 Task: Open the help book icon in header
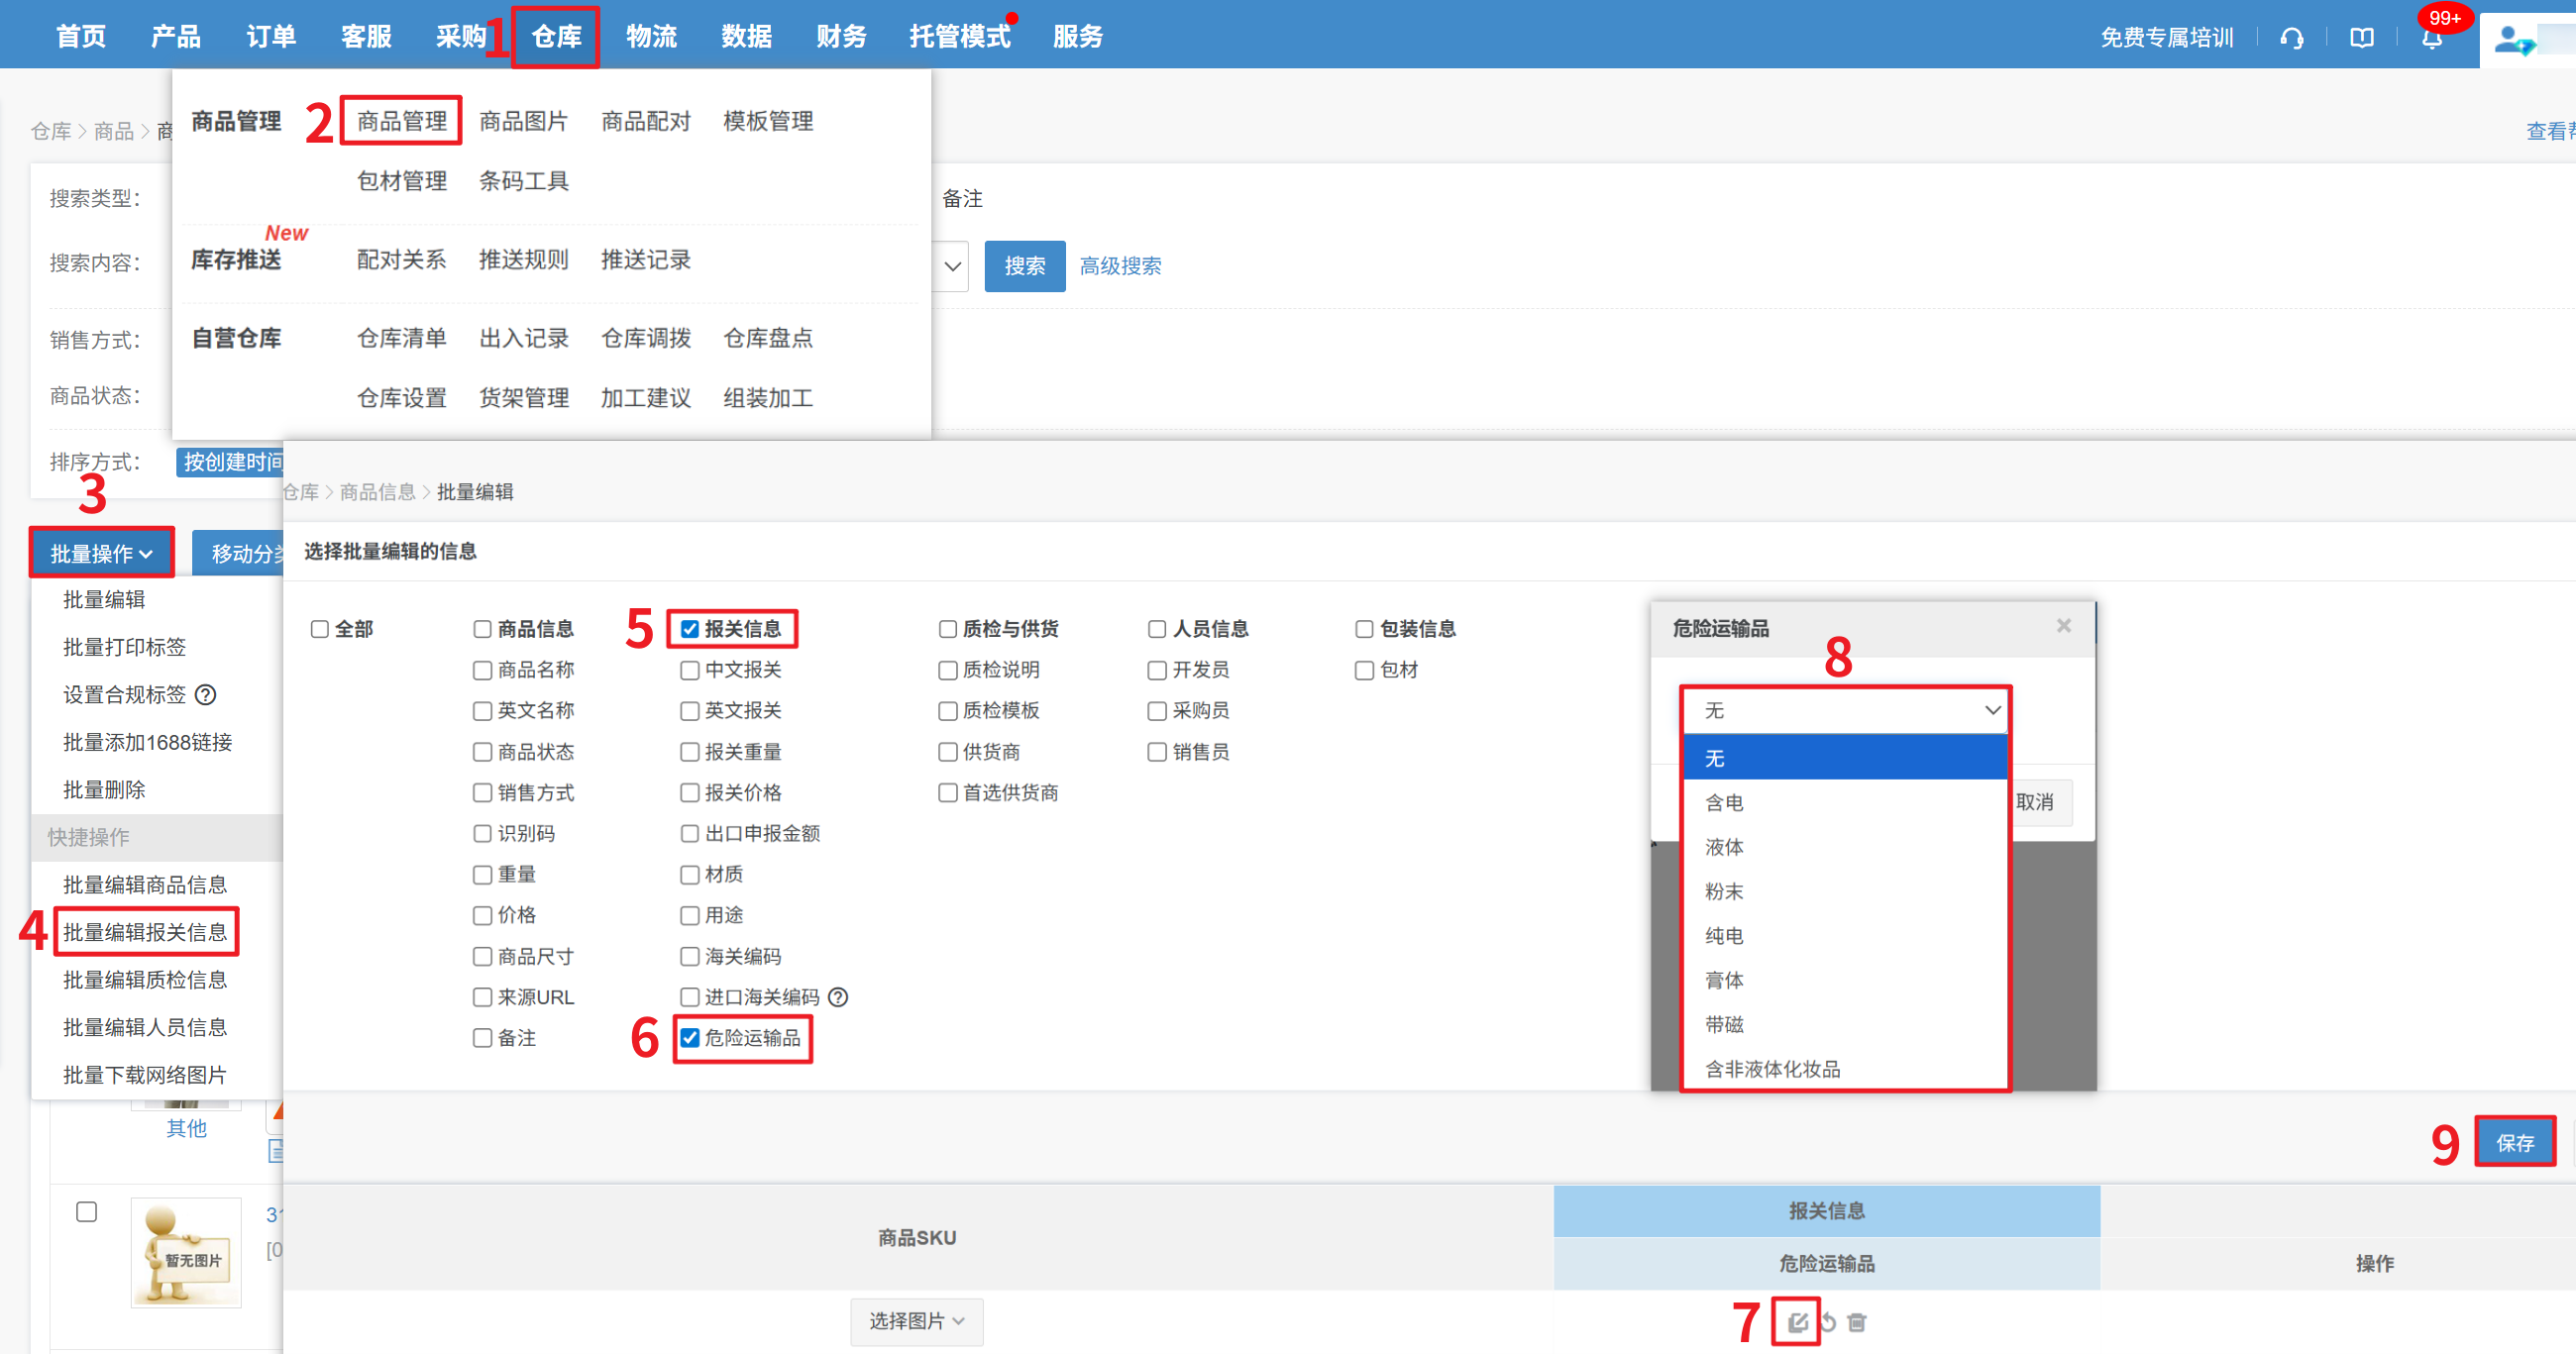click(2361, 38)
